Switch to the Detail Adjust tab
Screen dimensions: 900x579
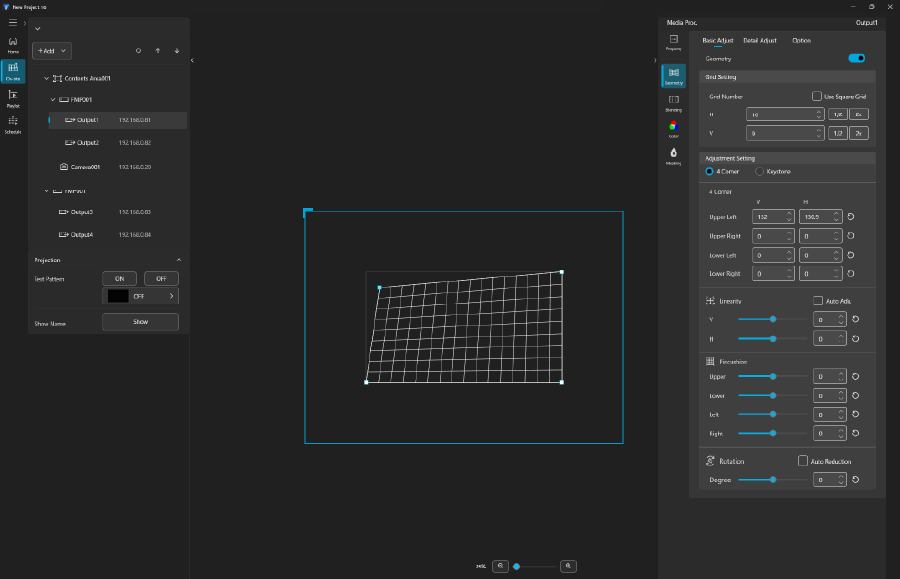point(759,41)
